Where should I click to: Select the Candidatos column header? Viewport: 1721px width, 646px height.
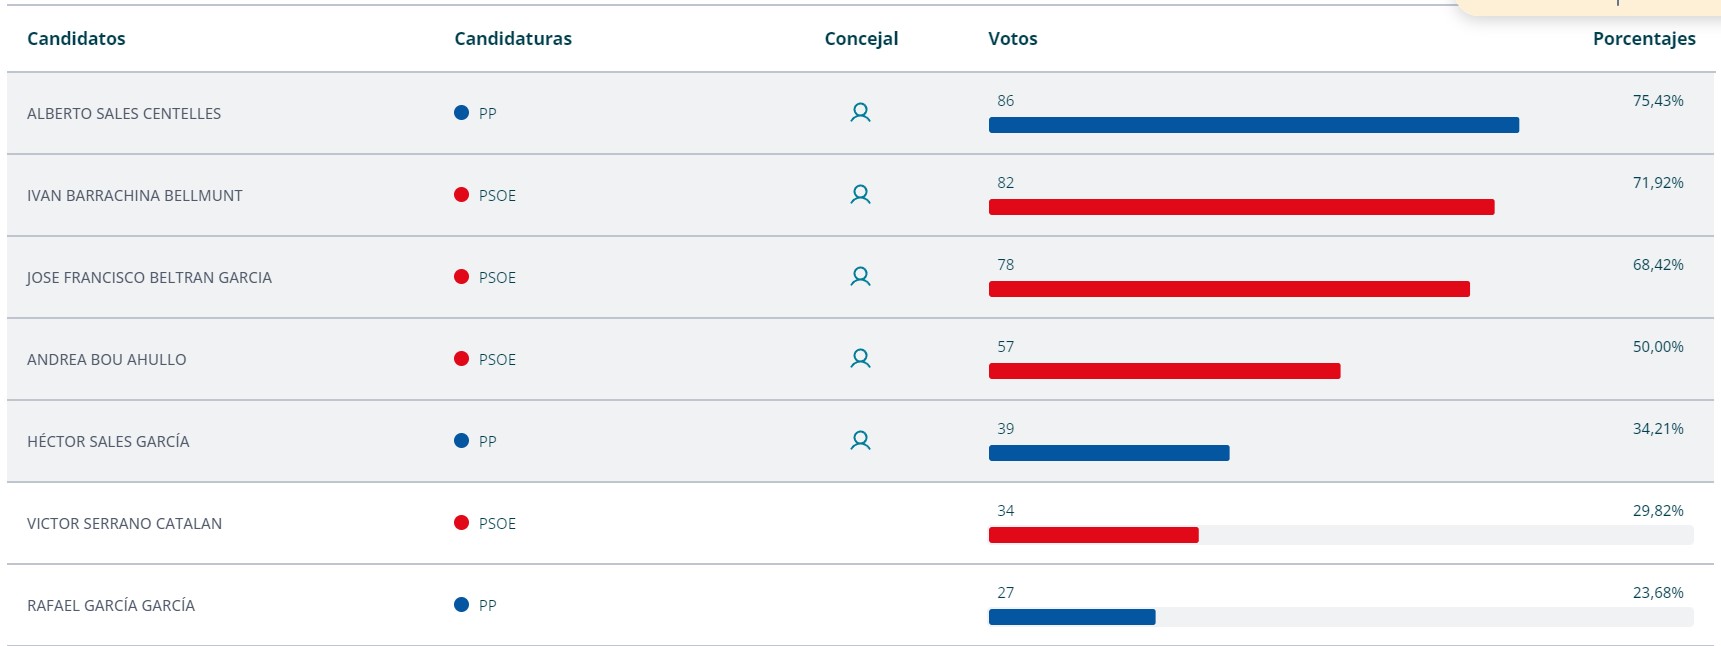76,39
